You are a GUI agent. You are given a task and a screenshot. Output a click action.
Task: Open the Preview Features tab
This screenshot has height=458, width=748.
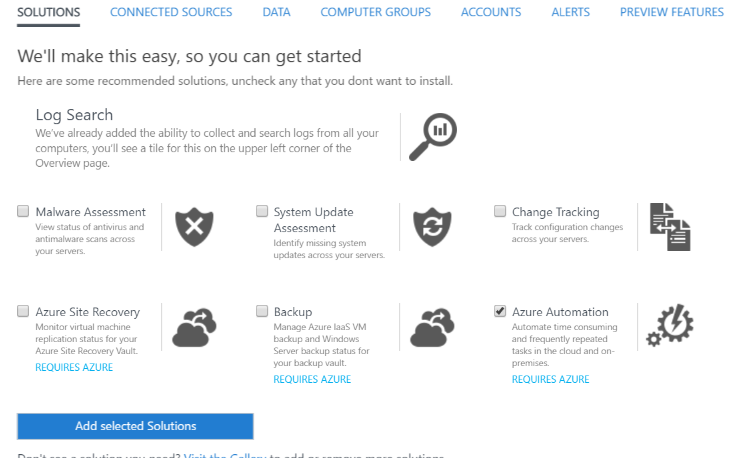672,12
